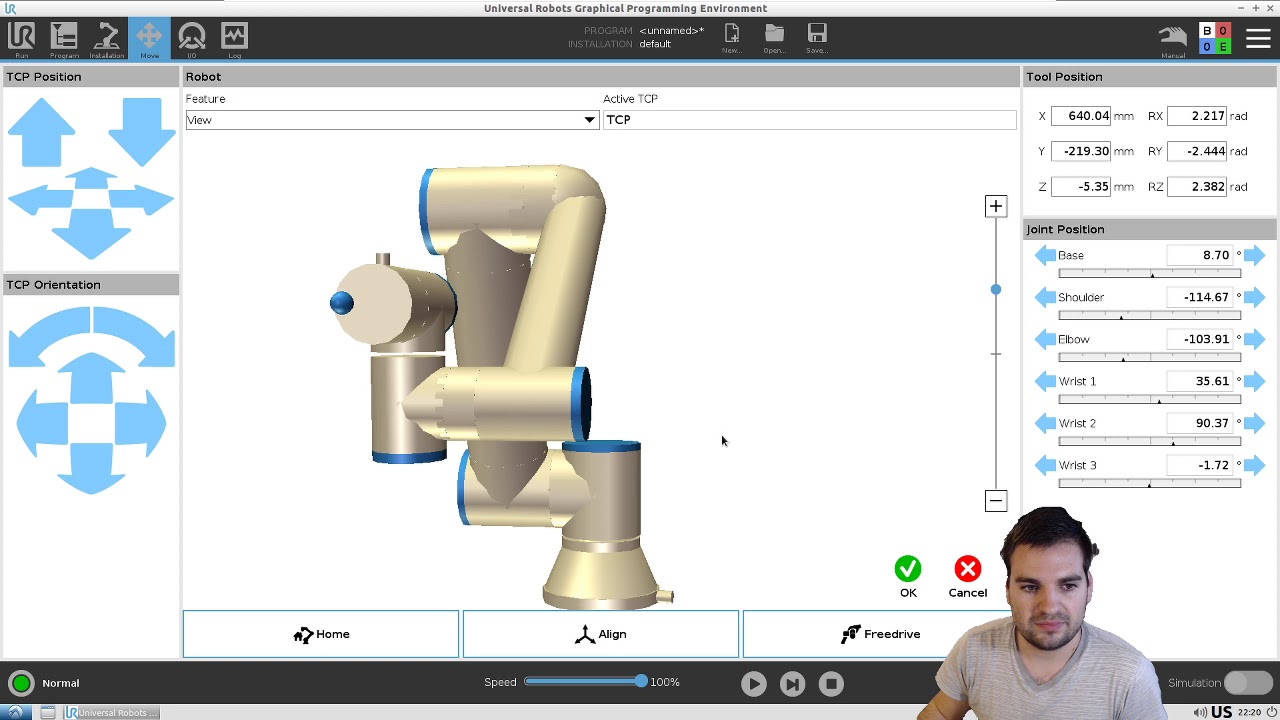This screenshot has width=1280, height=720.
Task: Edit Base joint value 8.70
Action: (1200, 255)
